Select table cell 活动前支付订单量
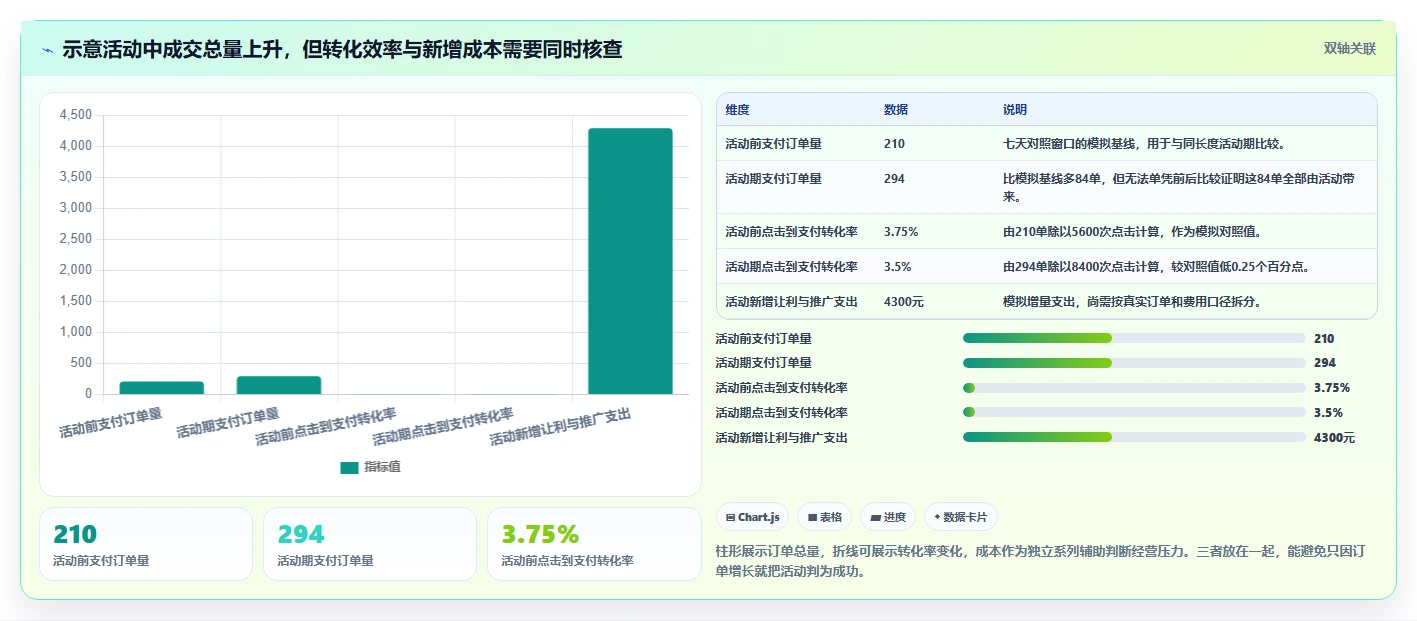Screen dimensions: 1417x621 coord(774,144)
